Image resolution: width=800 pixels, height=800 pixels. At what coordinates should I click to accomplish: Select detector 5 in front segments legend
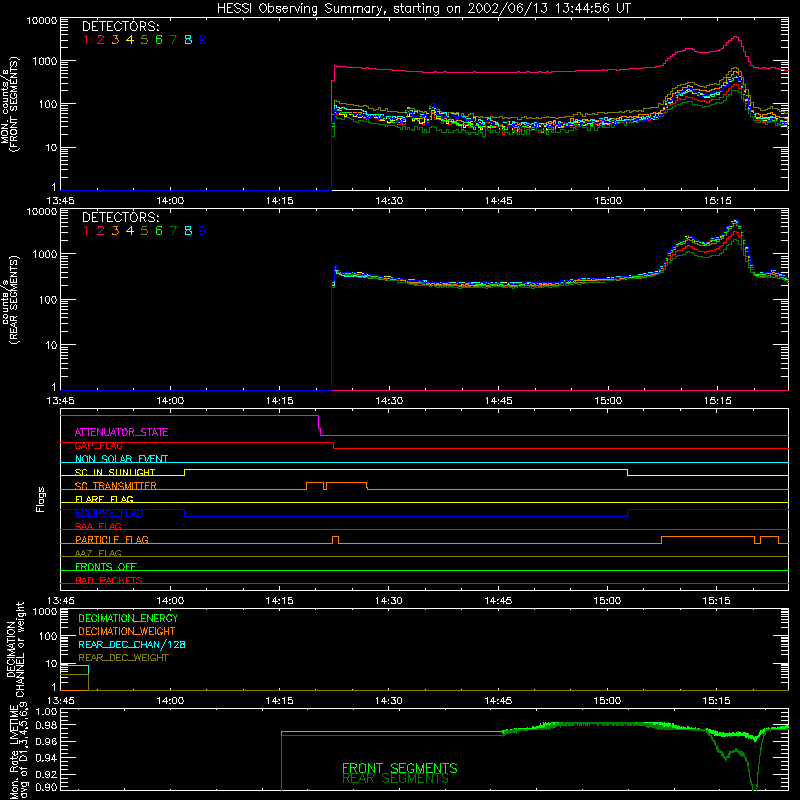144,39
